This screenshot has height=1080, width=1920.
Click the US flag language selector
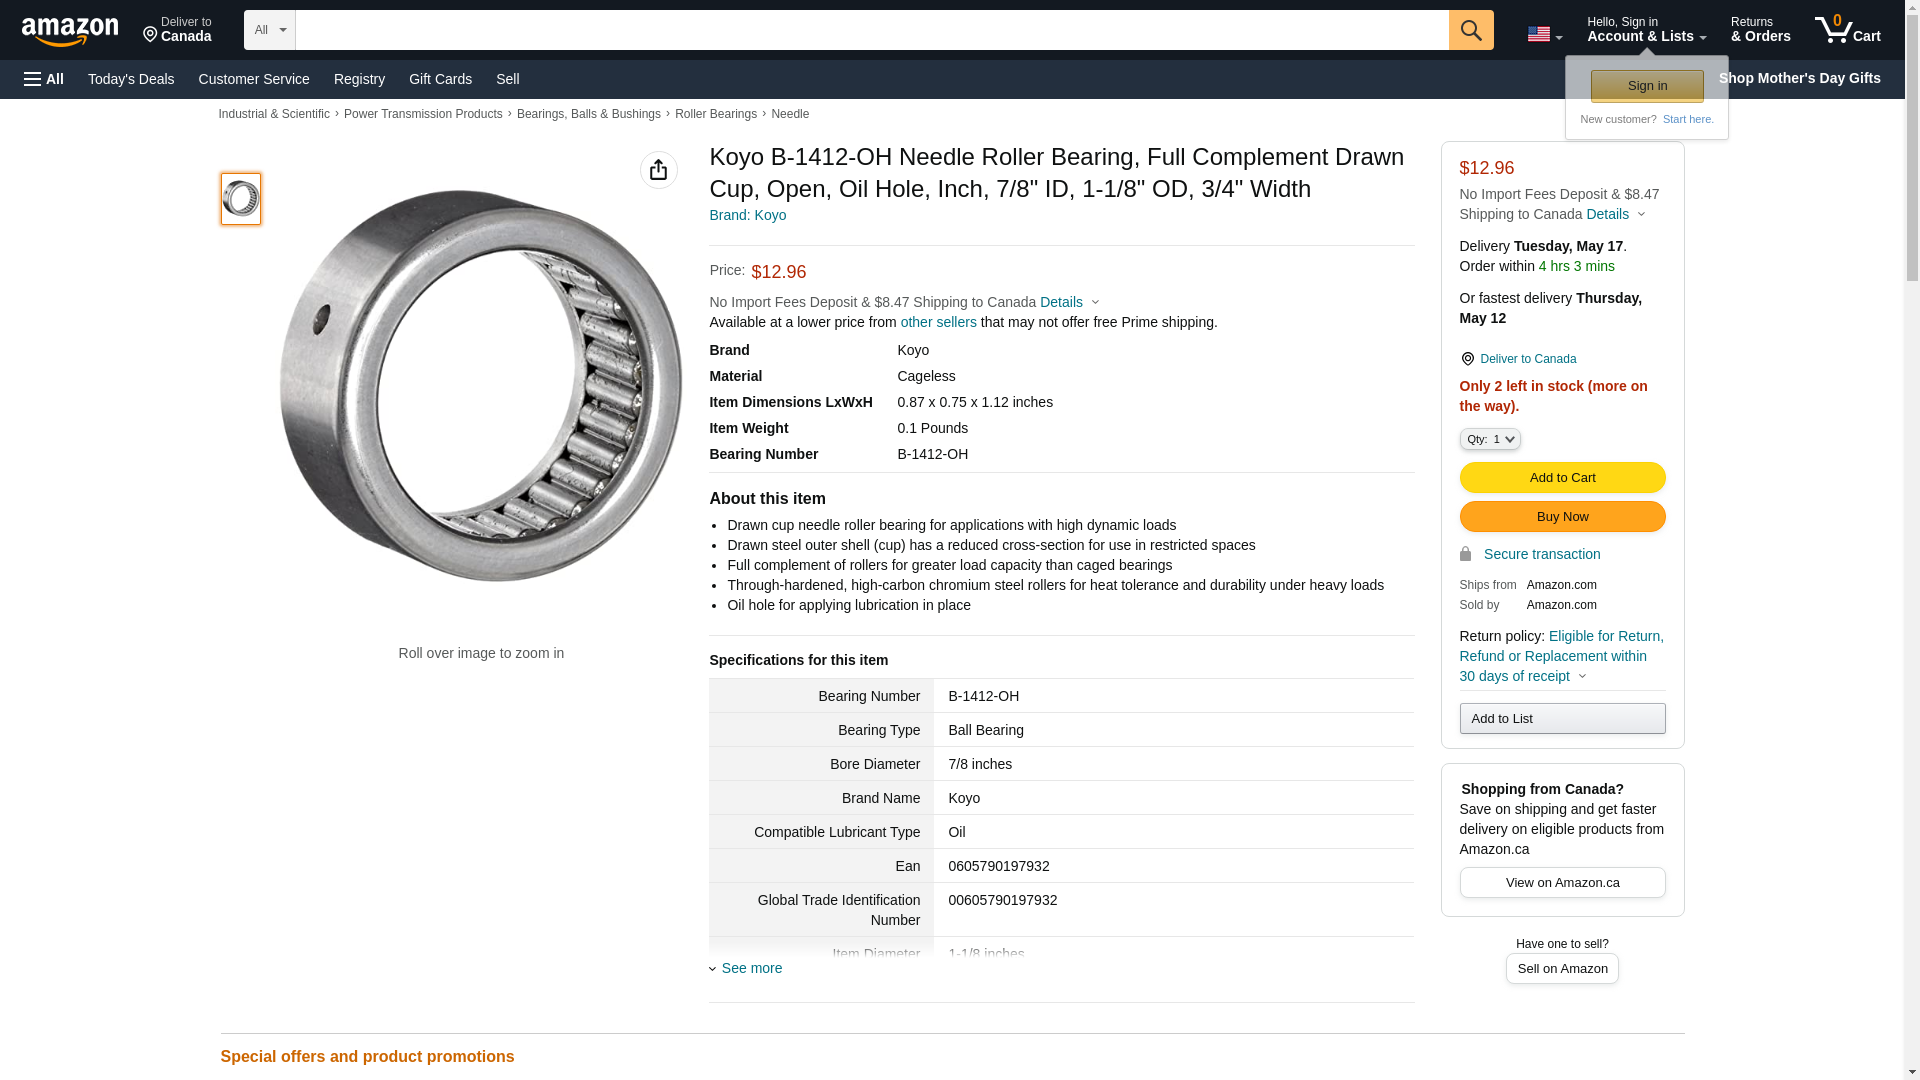coord(1544,34)
